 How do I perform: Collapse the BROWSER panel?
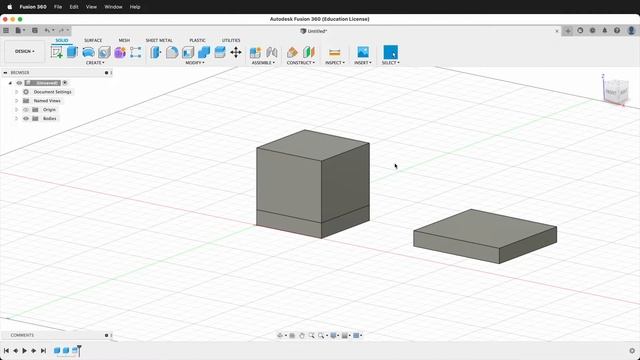pyautogui.click(x=5, y=73)
